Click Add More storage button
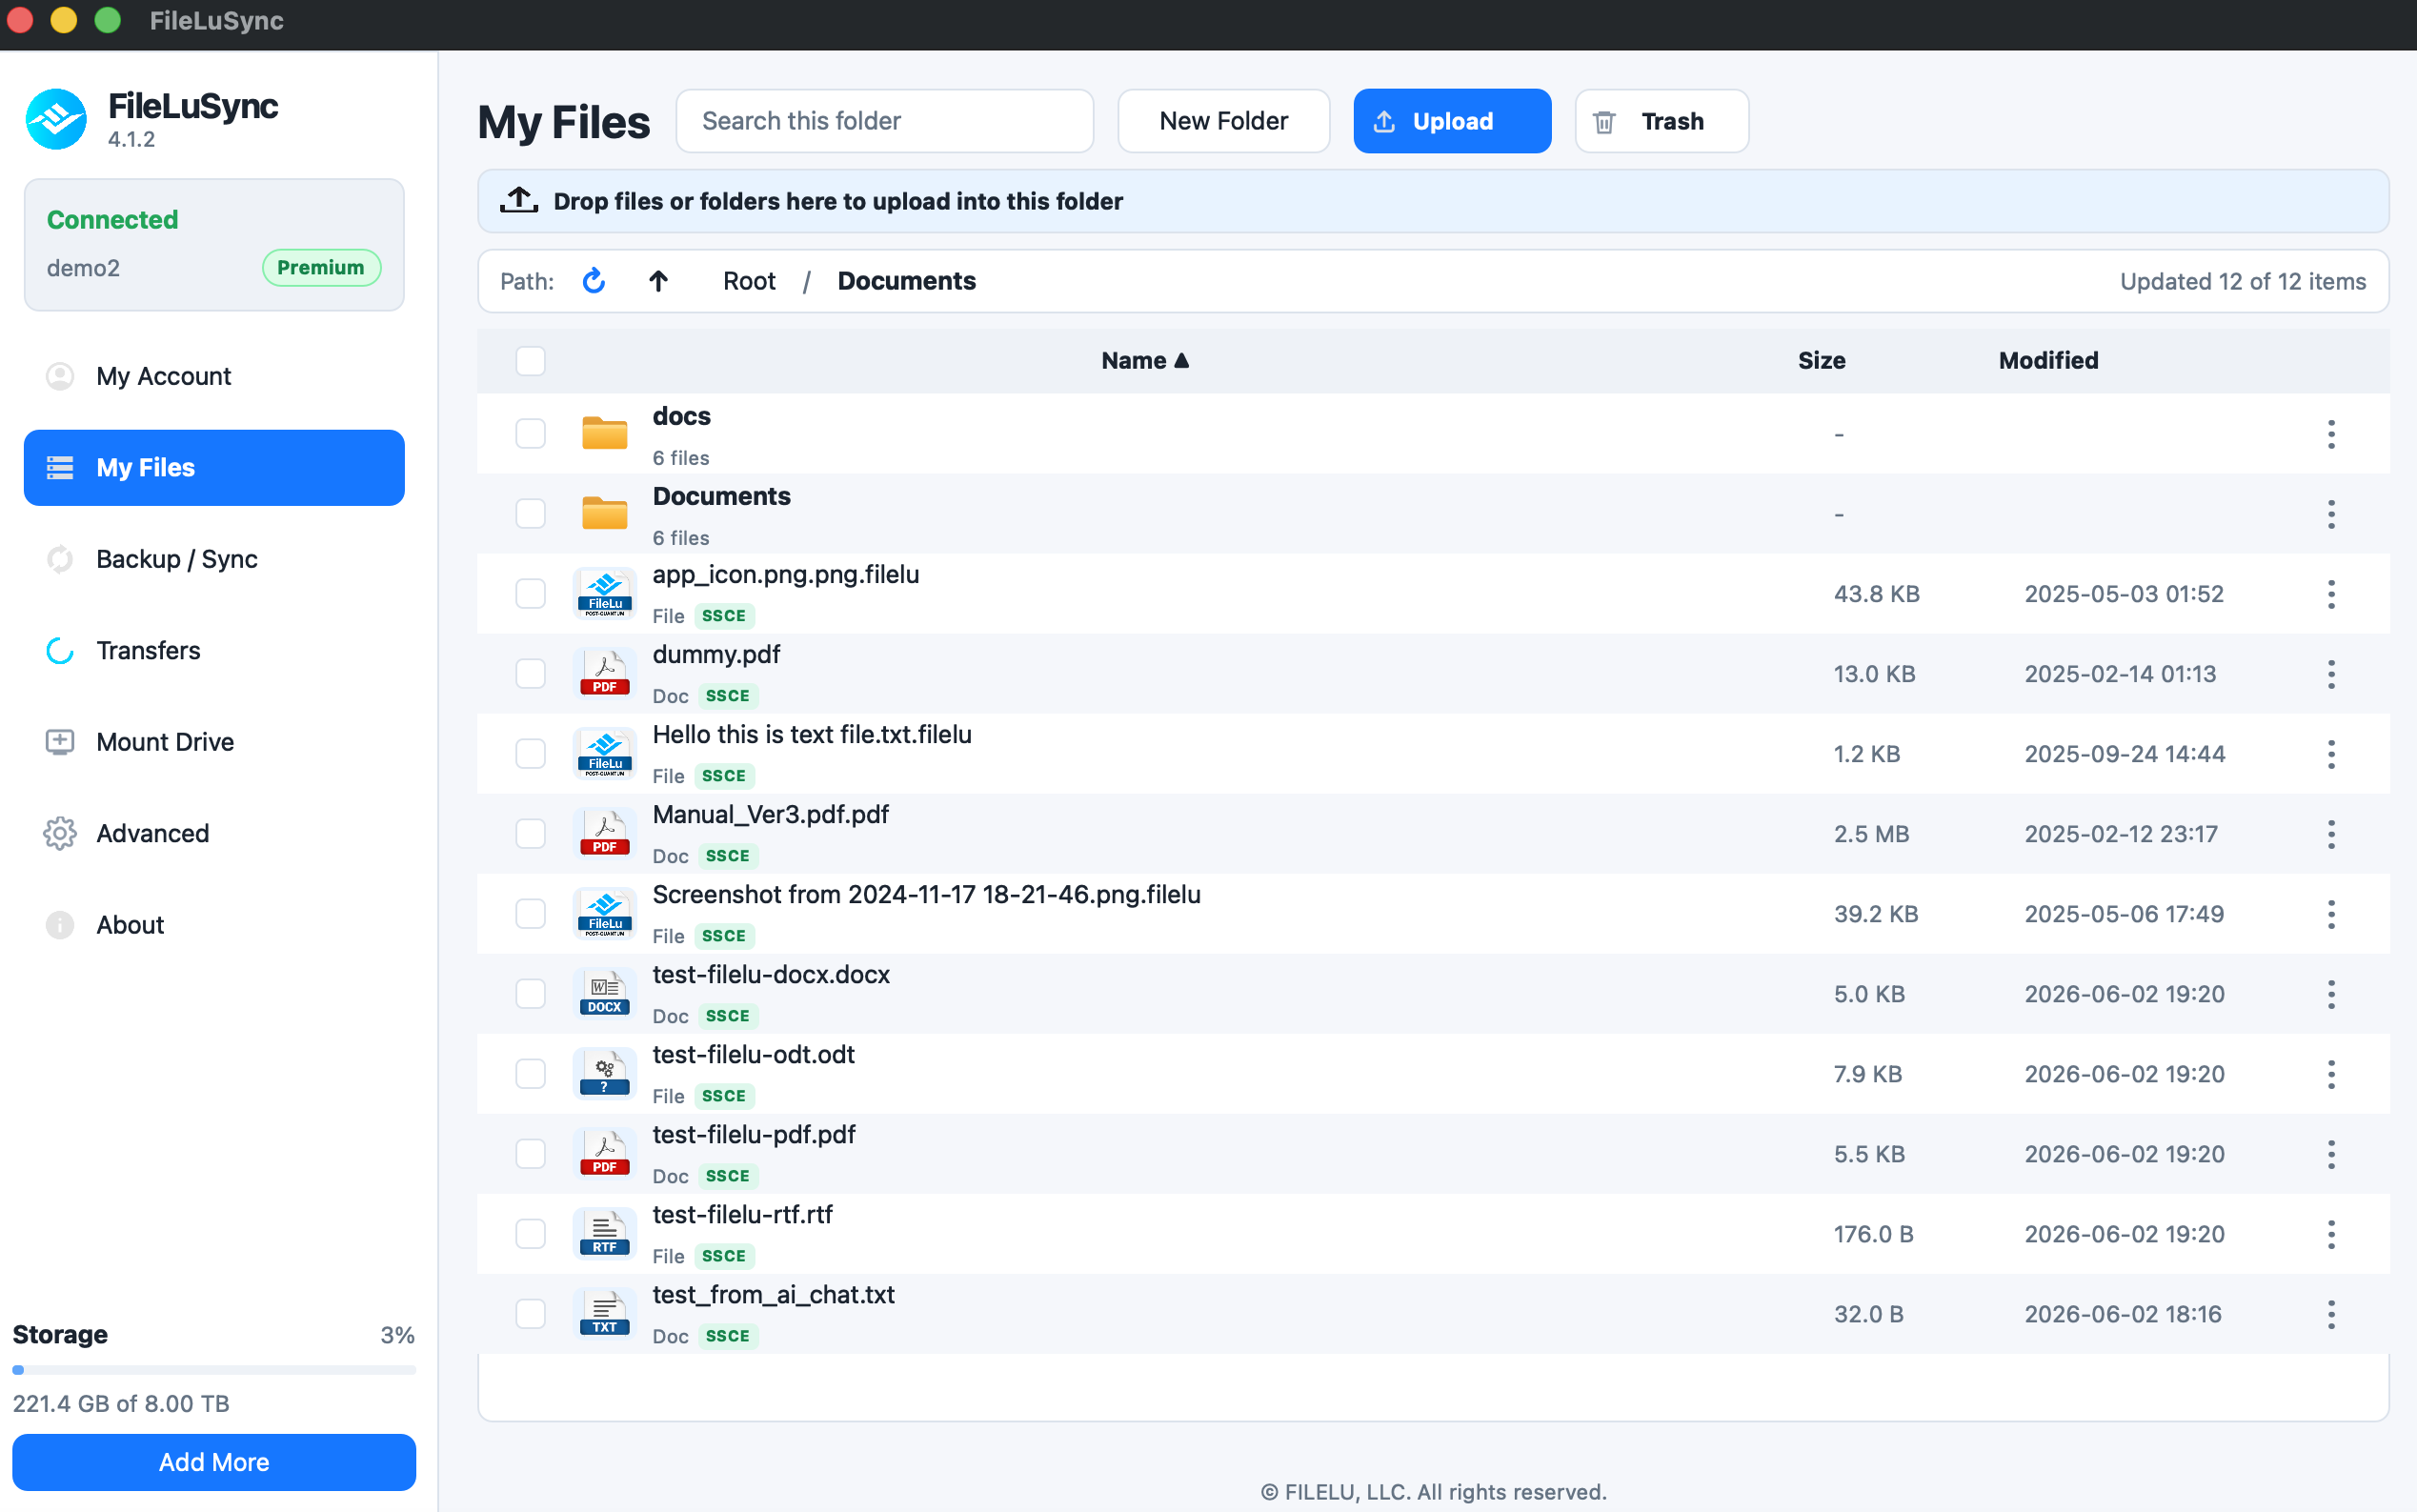Image resolution: width=2417 pixels, height=1512 pixels. click(214, 1462)
